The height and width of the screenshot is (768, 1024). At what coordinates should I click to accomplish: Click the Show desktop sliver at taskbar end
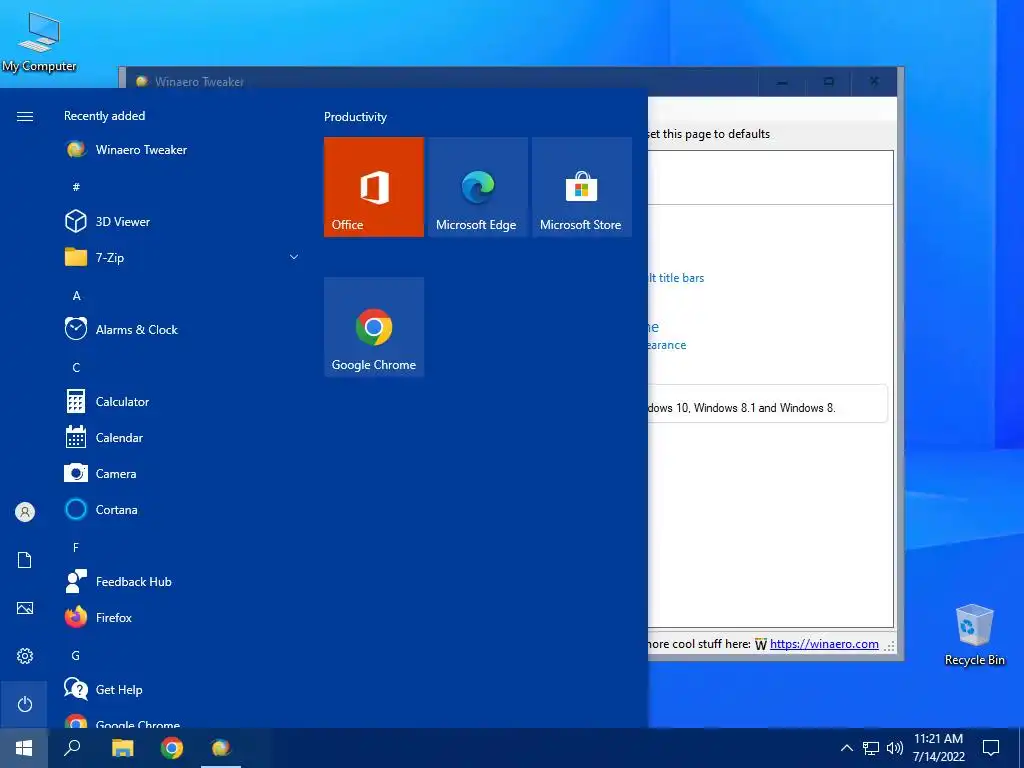pos(1021,748)
